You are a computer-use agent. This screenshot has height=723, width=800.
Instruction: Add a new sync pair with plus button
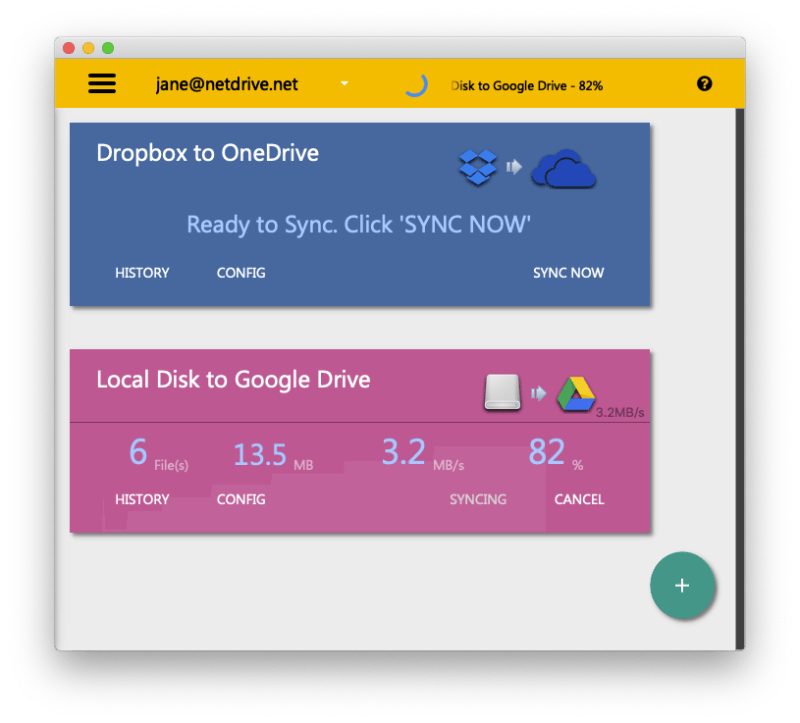[682, 585]
